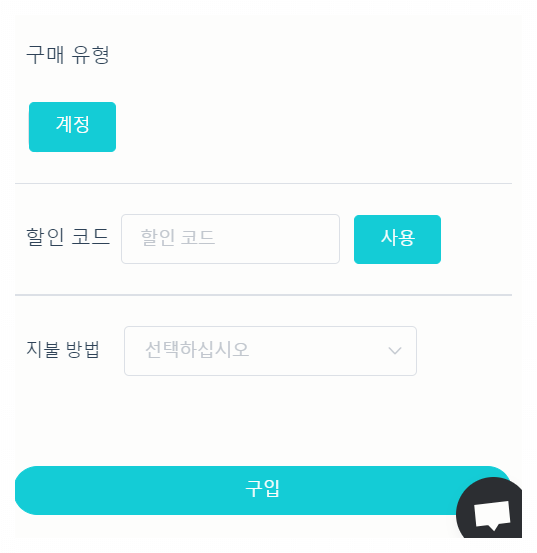
Task: Show payment options via down-arrow chevron
Action: [395, 351]
